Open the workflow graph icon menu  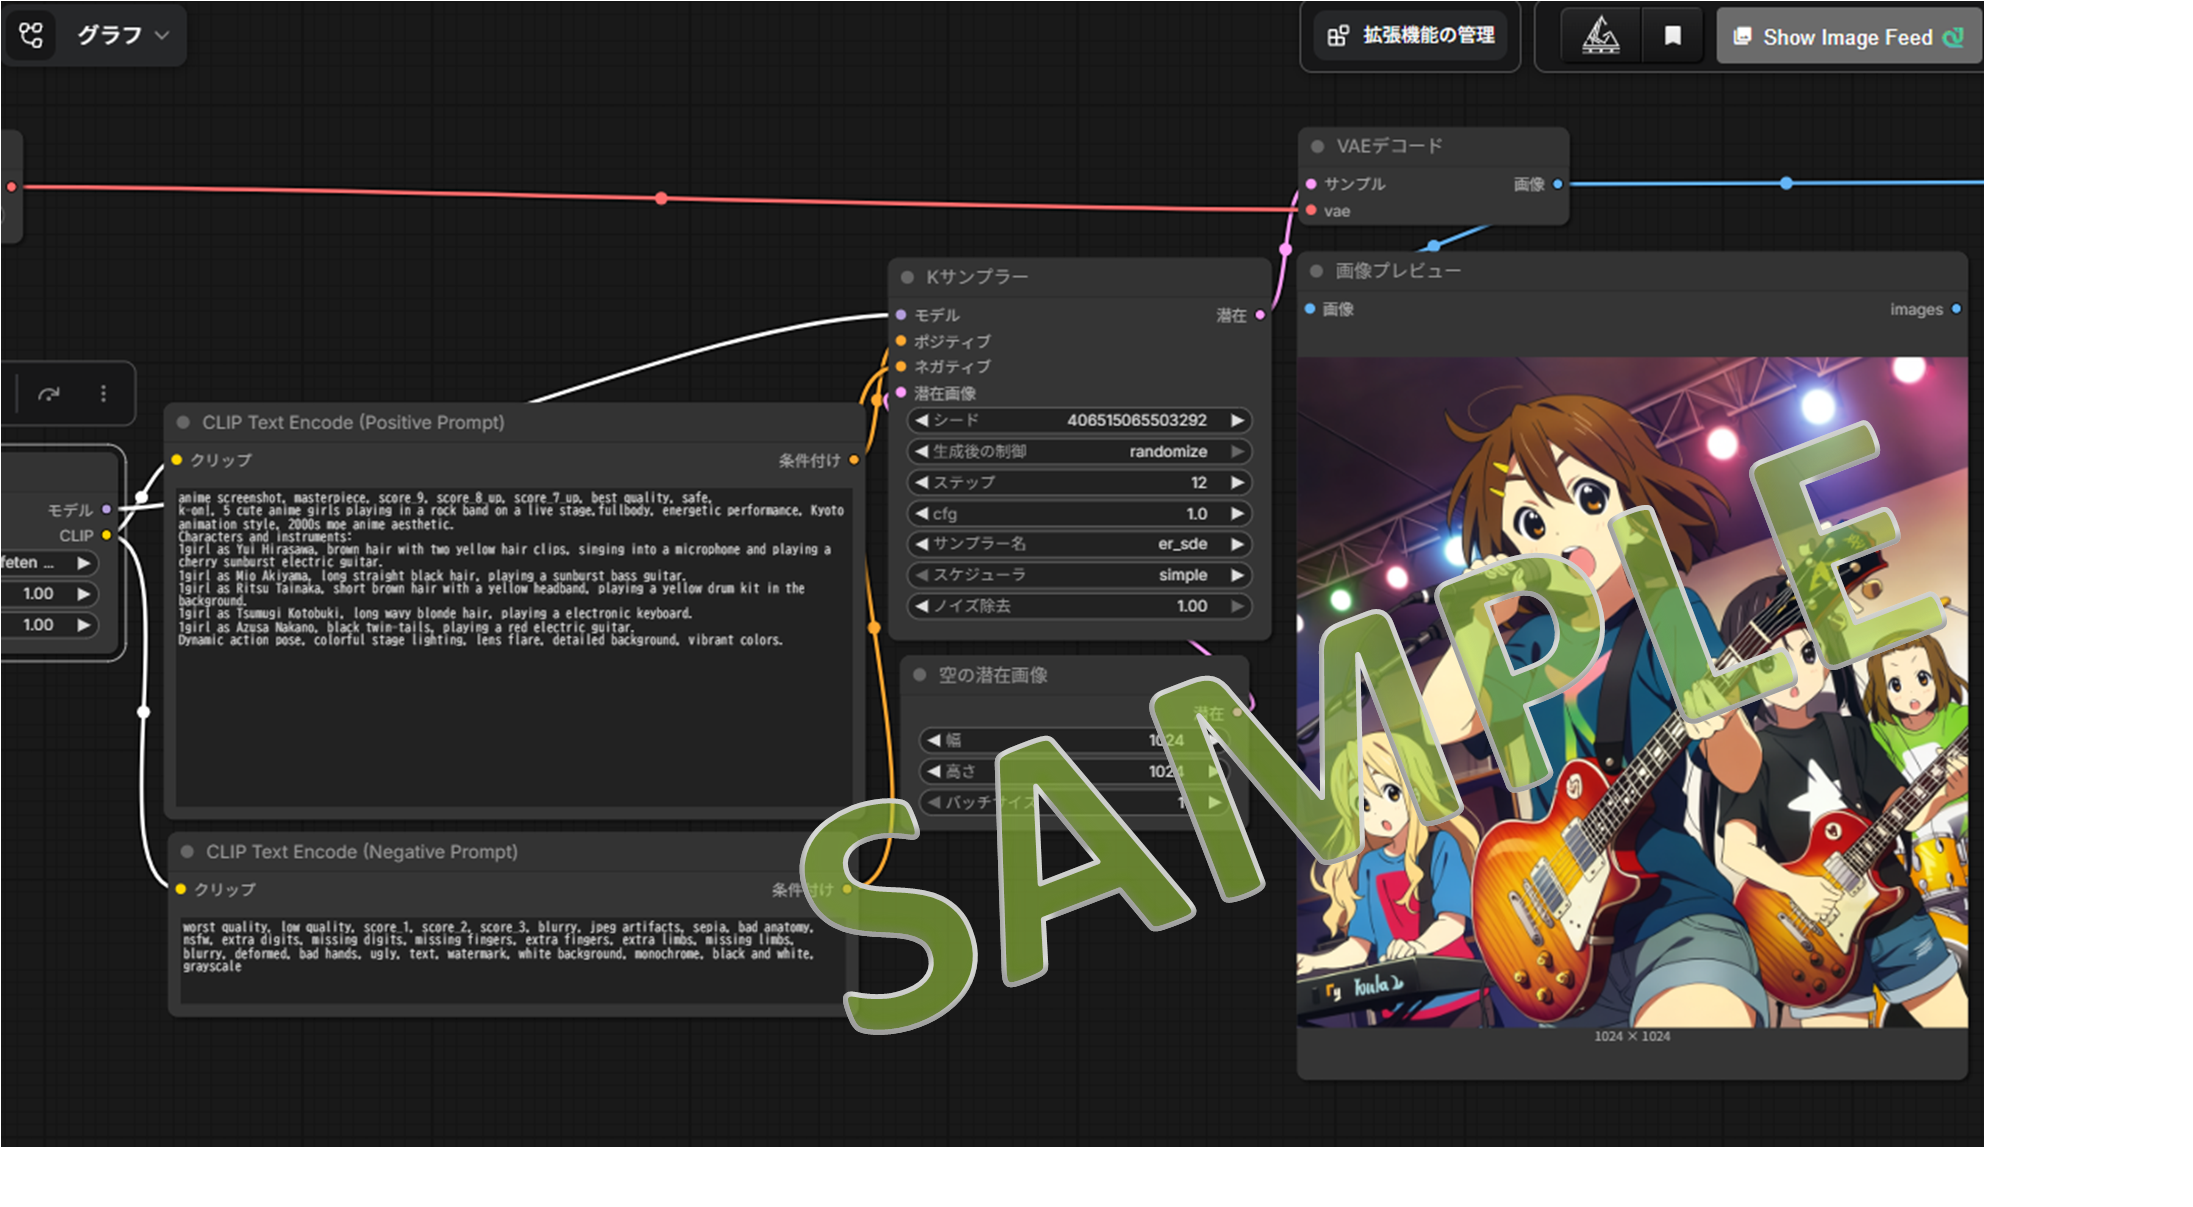(x=31, y=35)
